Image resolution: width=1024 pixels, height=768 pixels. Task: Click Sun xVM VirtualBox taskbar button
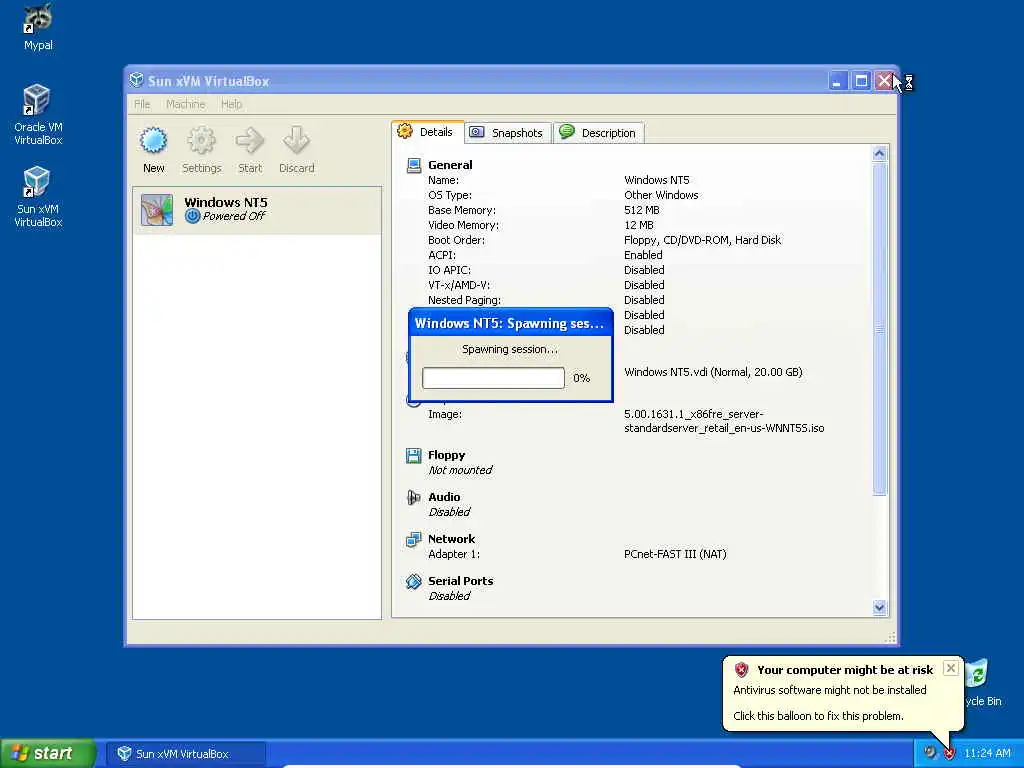[186, 754]
